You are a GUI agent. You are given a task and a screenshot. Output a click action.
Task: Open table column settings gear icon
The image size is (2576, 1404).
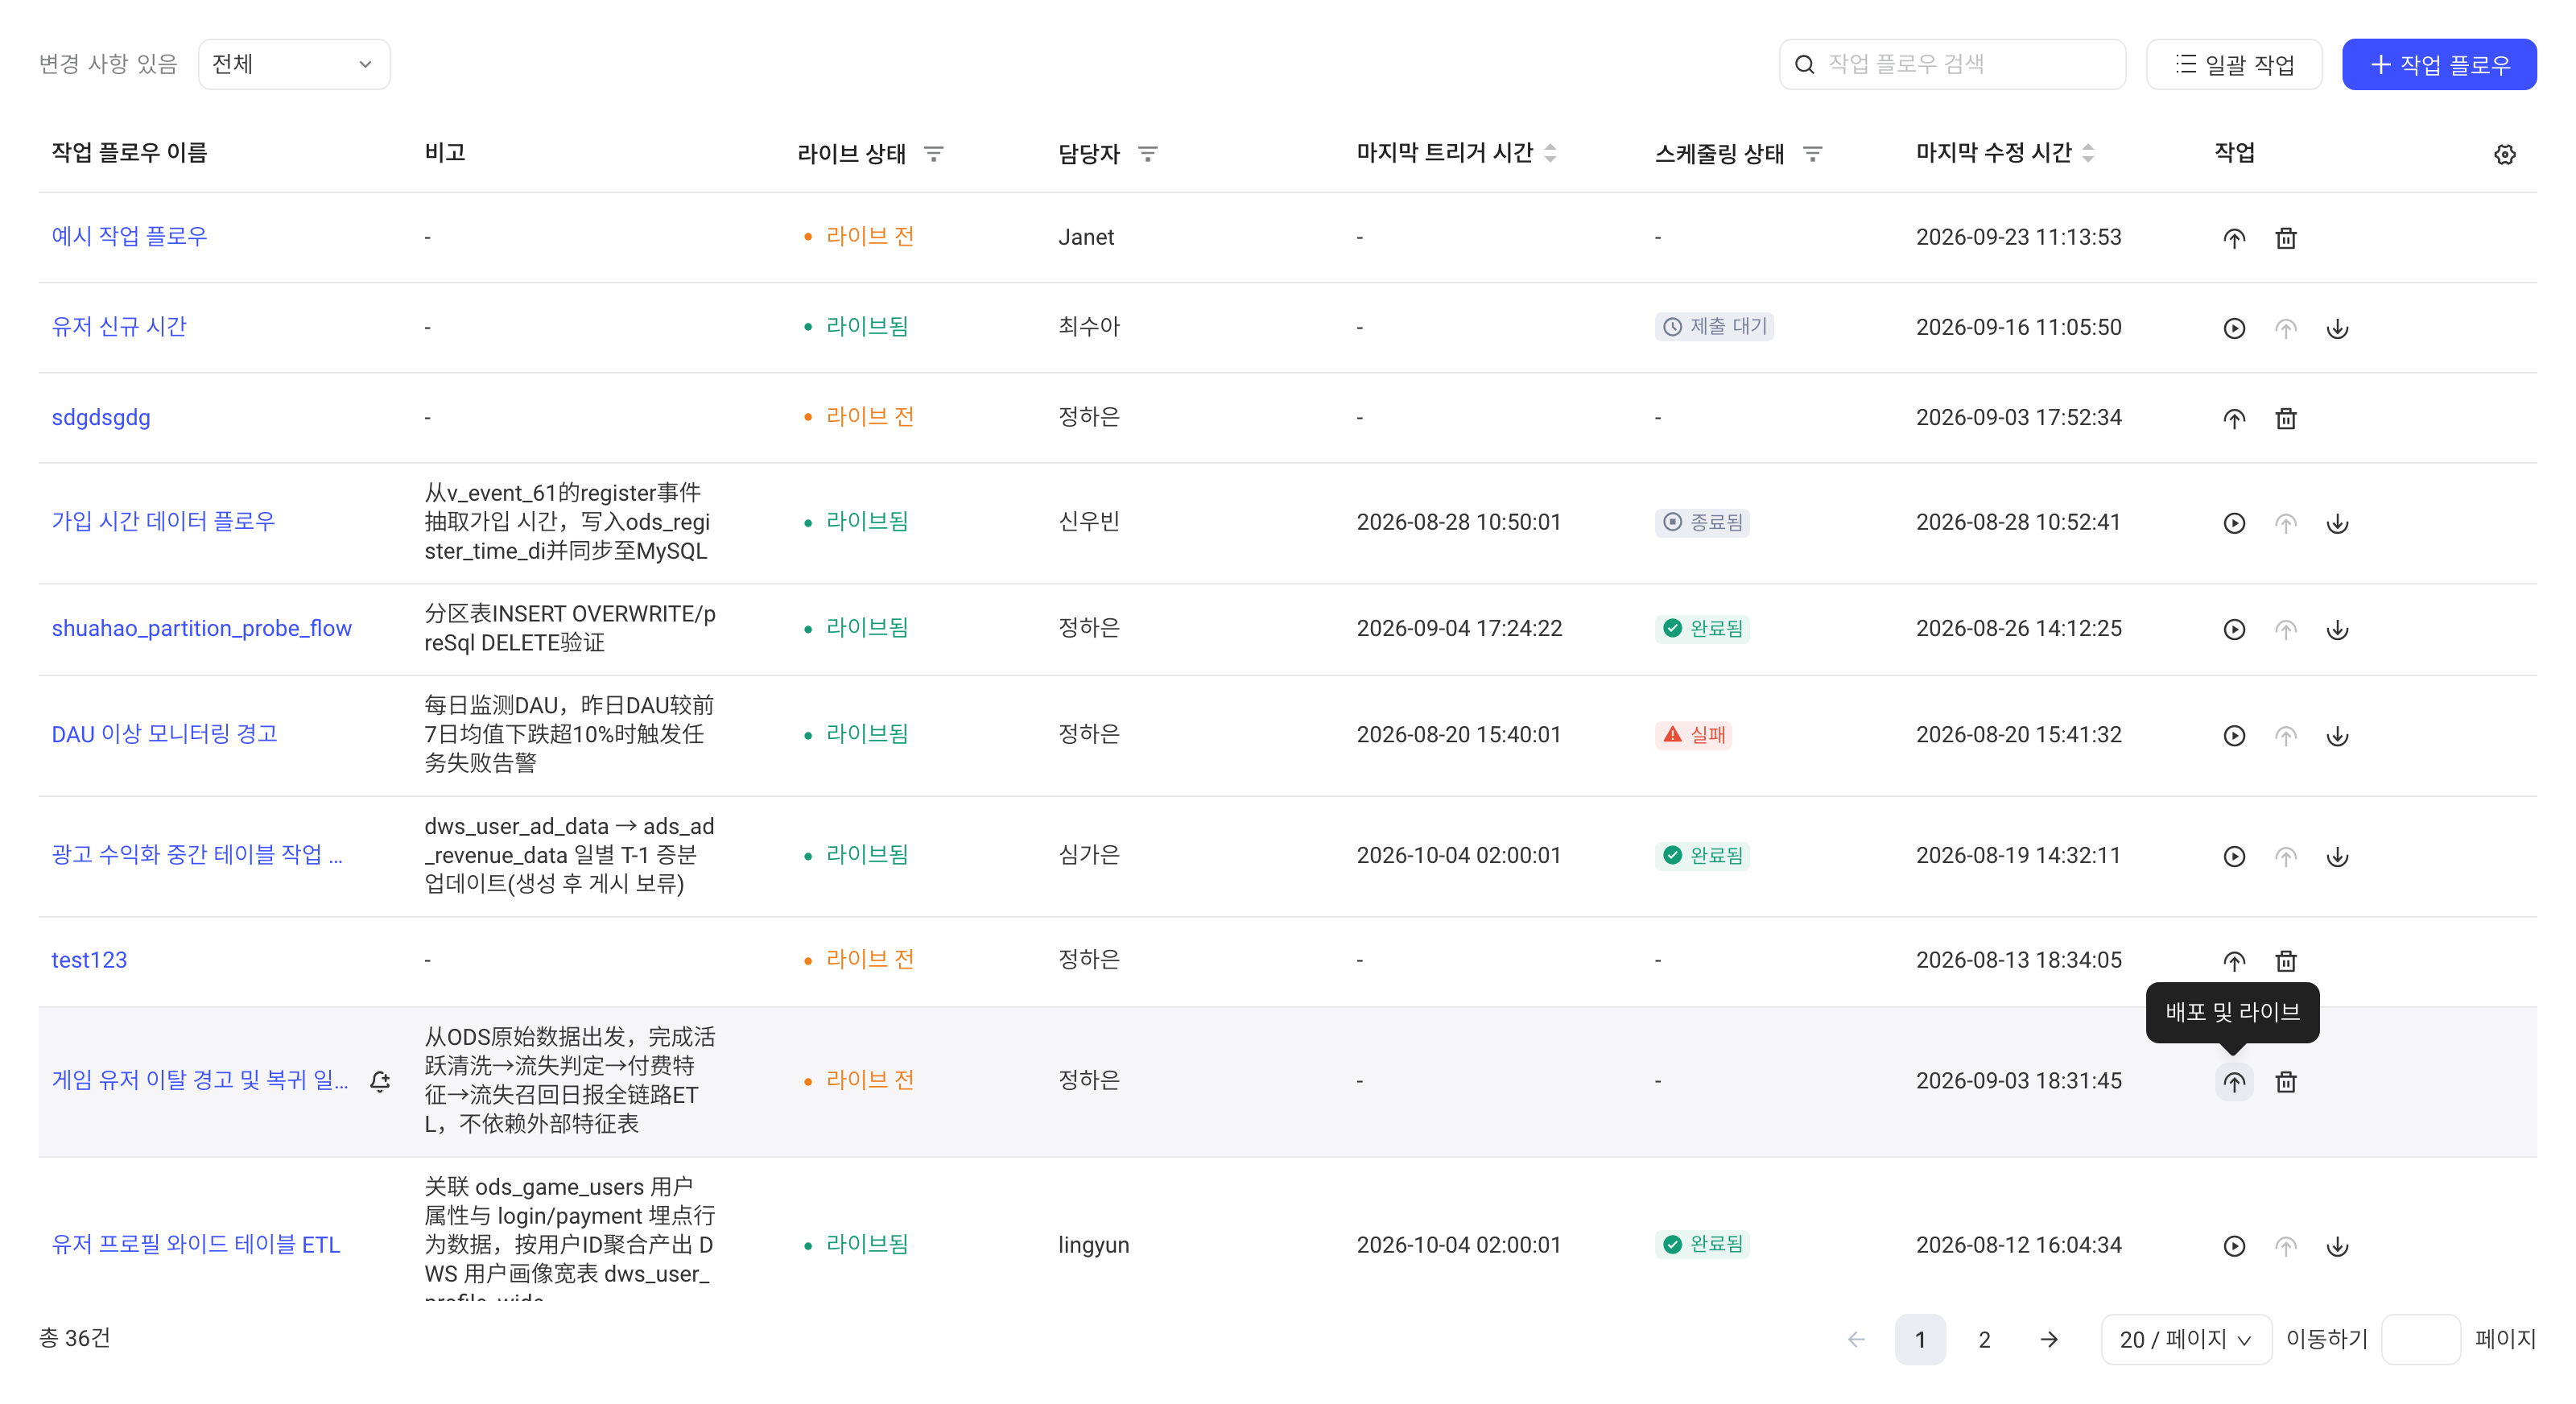(2504, 154)
